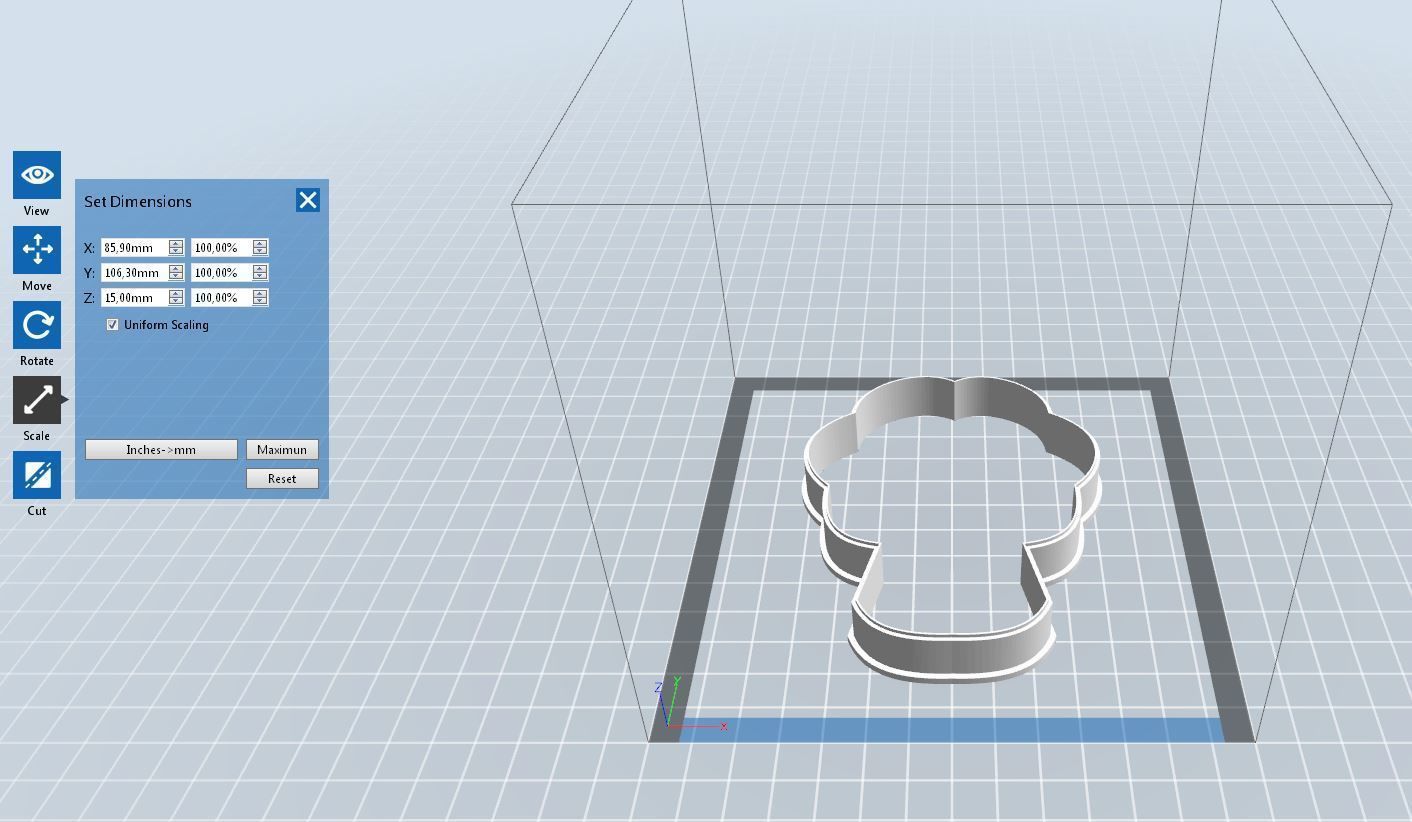Toggle the Uniform Scaling checkbox
The height and width of the screenshot is (822, 1412).
tap(112, 325)
